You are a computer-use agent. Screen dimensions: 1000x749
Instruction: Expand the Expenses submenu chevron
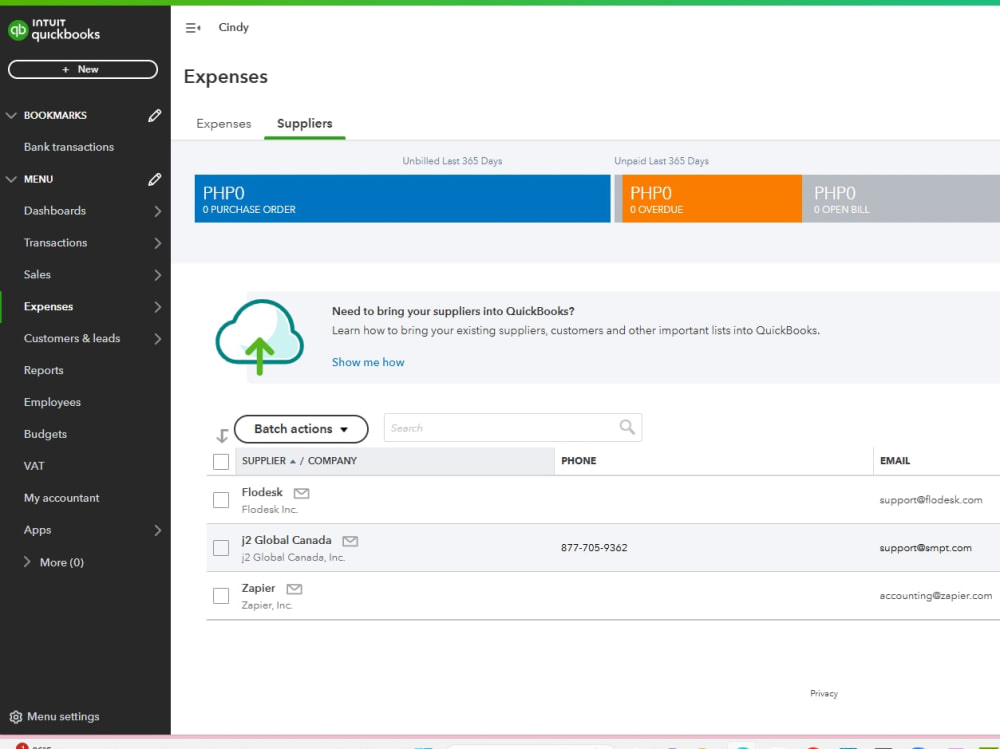click(158, 307)
